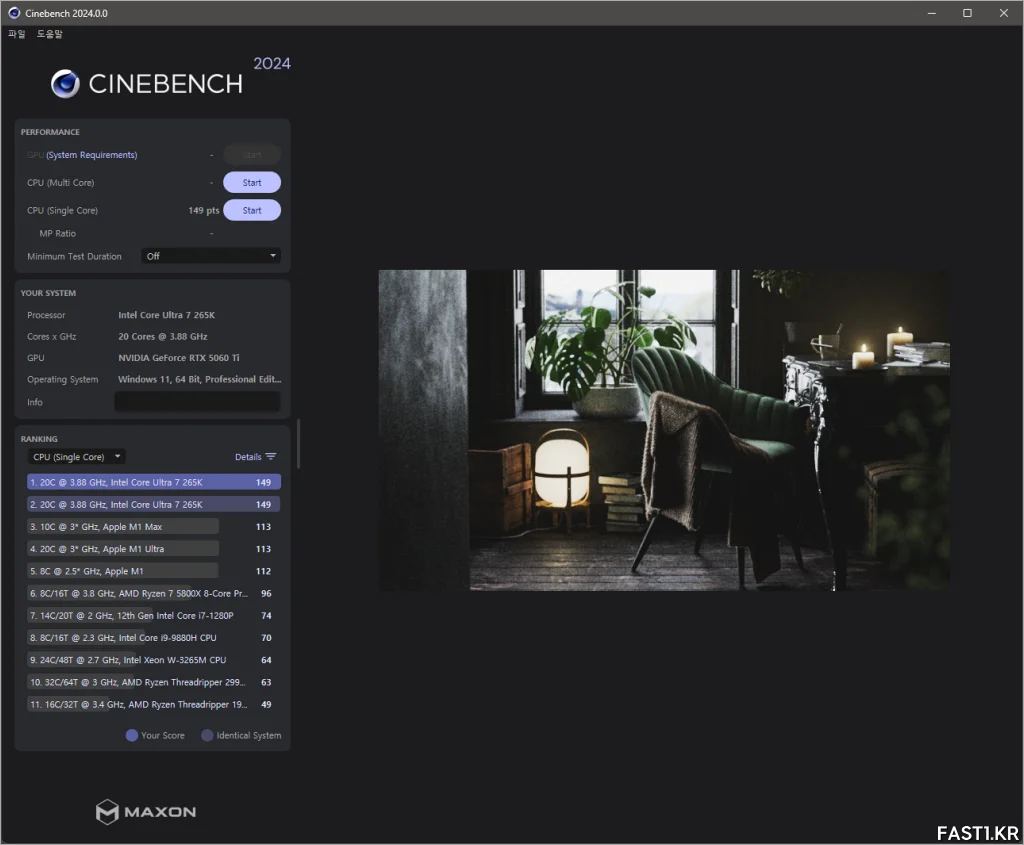The image size is (1024, 845).
Task: Select the Apple M1 Max ranking row
Action: [x=154, y=526]
